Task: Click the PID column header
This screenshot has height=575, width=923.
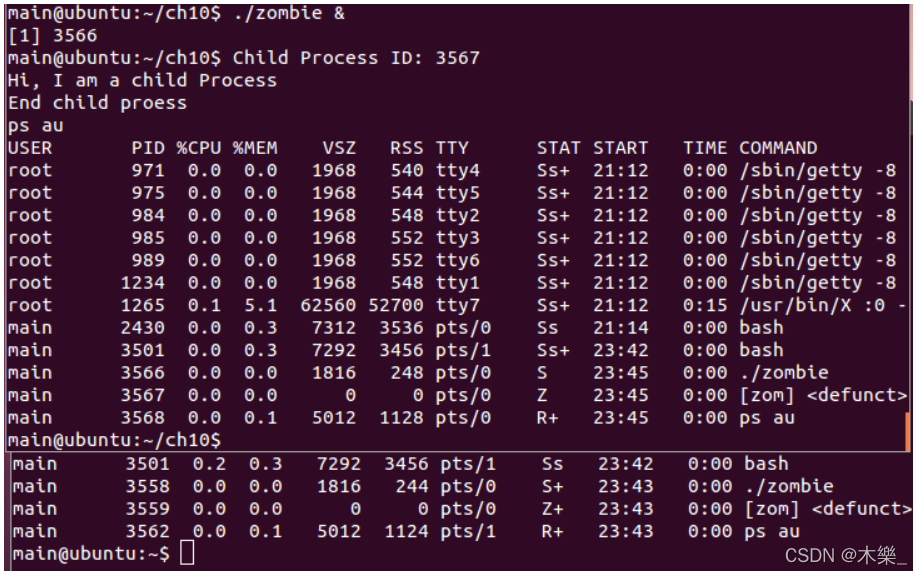Action: [x=148, y=148]
